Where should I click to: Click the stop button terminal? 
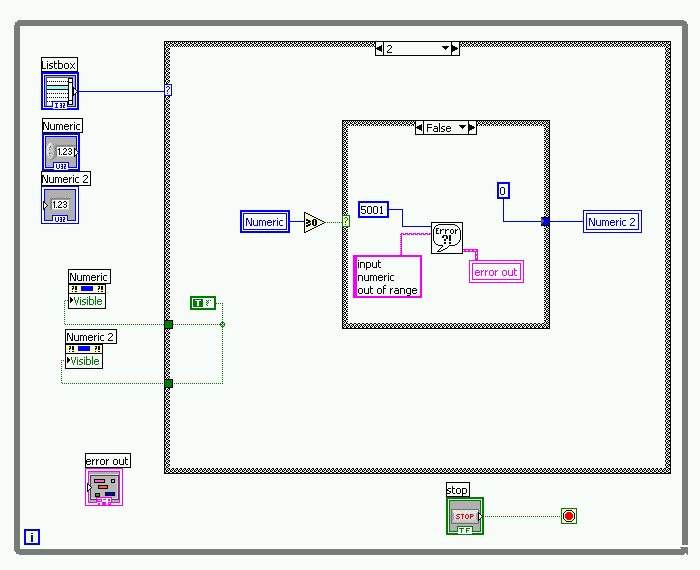point(465,516)
